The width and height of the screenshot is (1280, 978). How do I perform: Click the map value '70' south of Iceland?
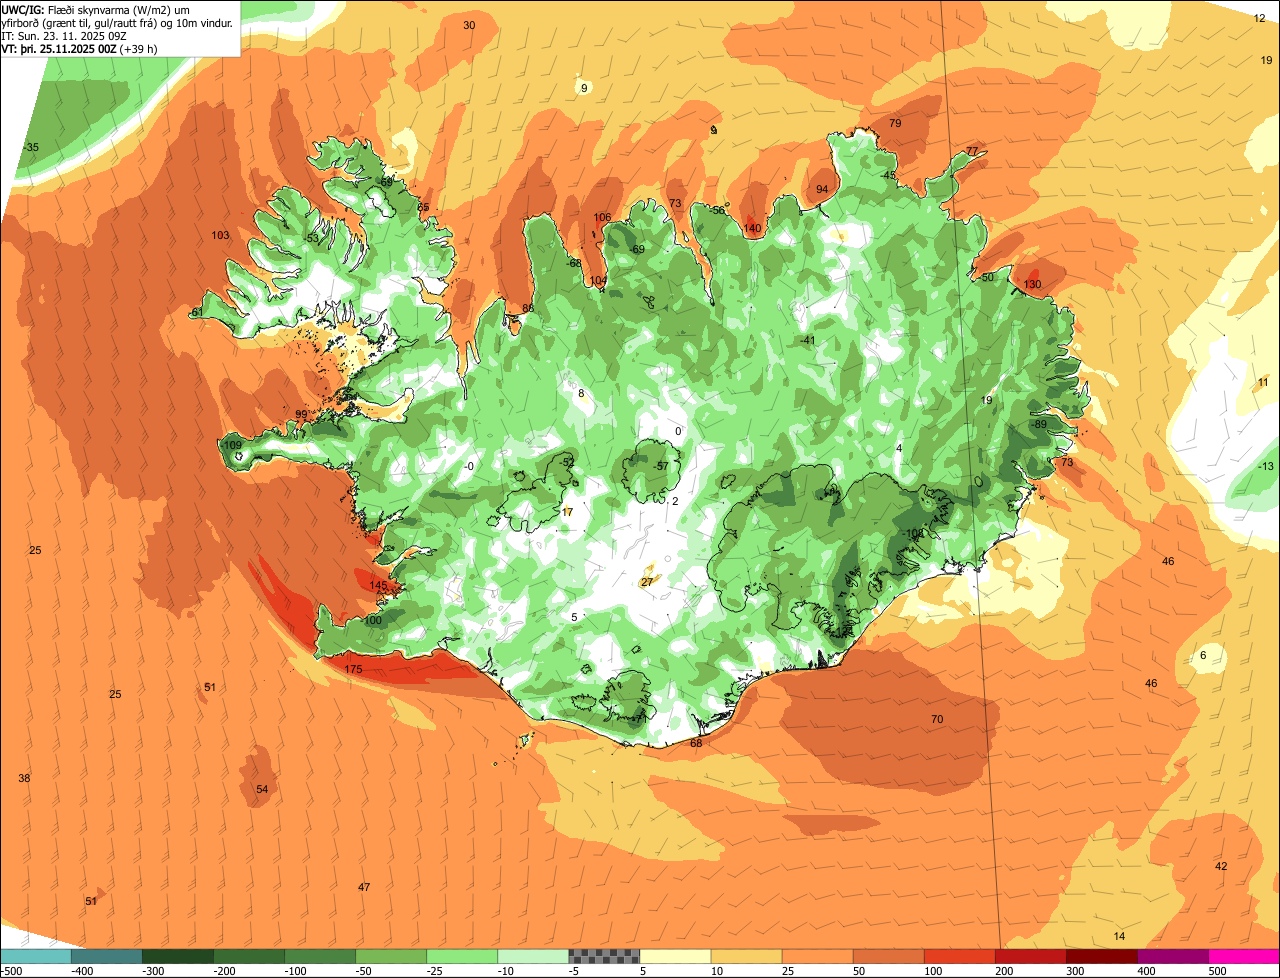[937, 720]
